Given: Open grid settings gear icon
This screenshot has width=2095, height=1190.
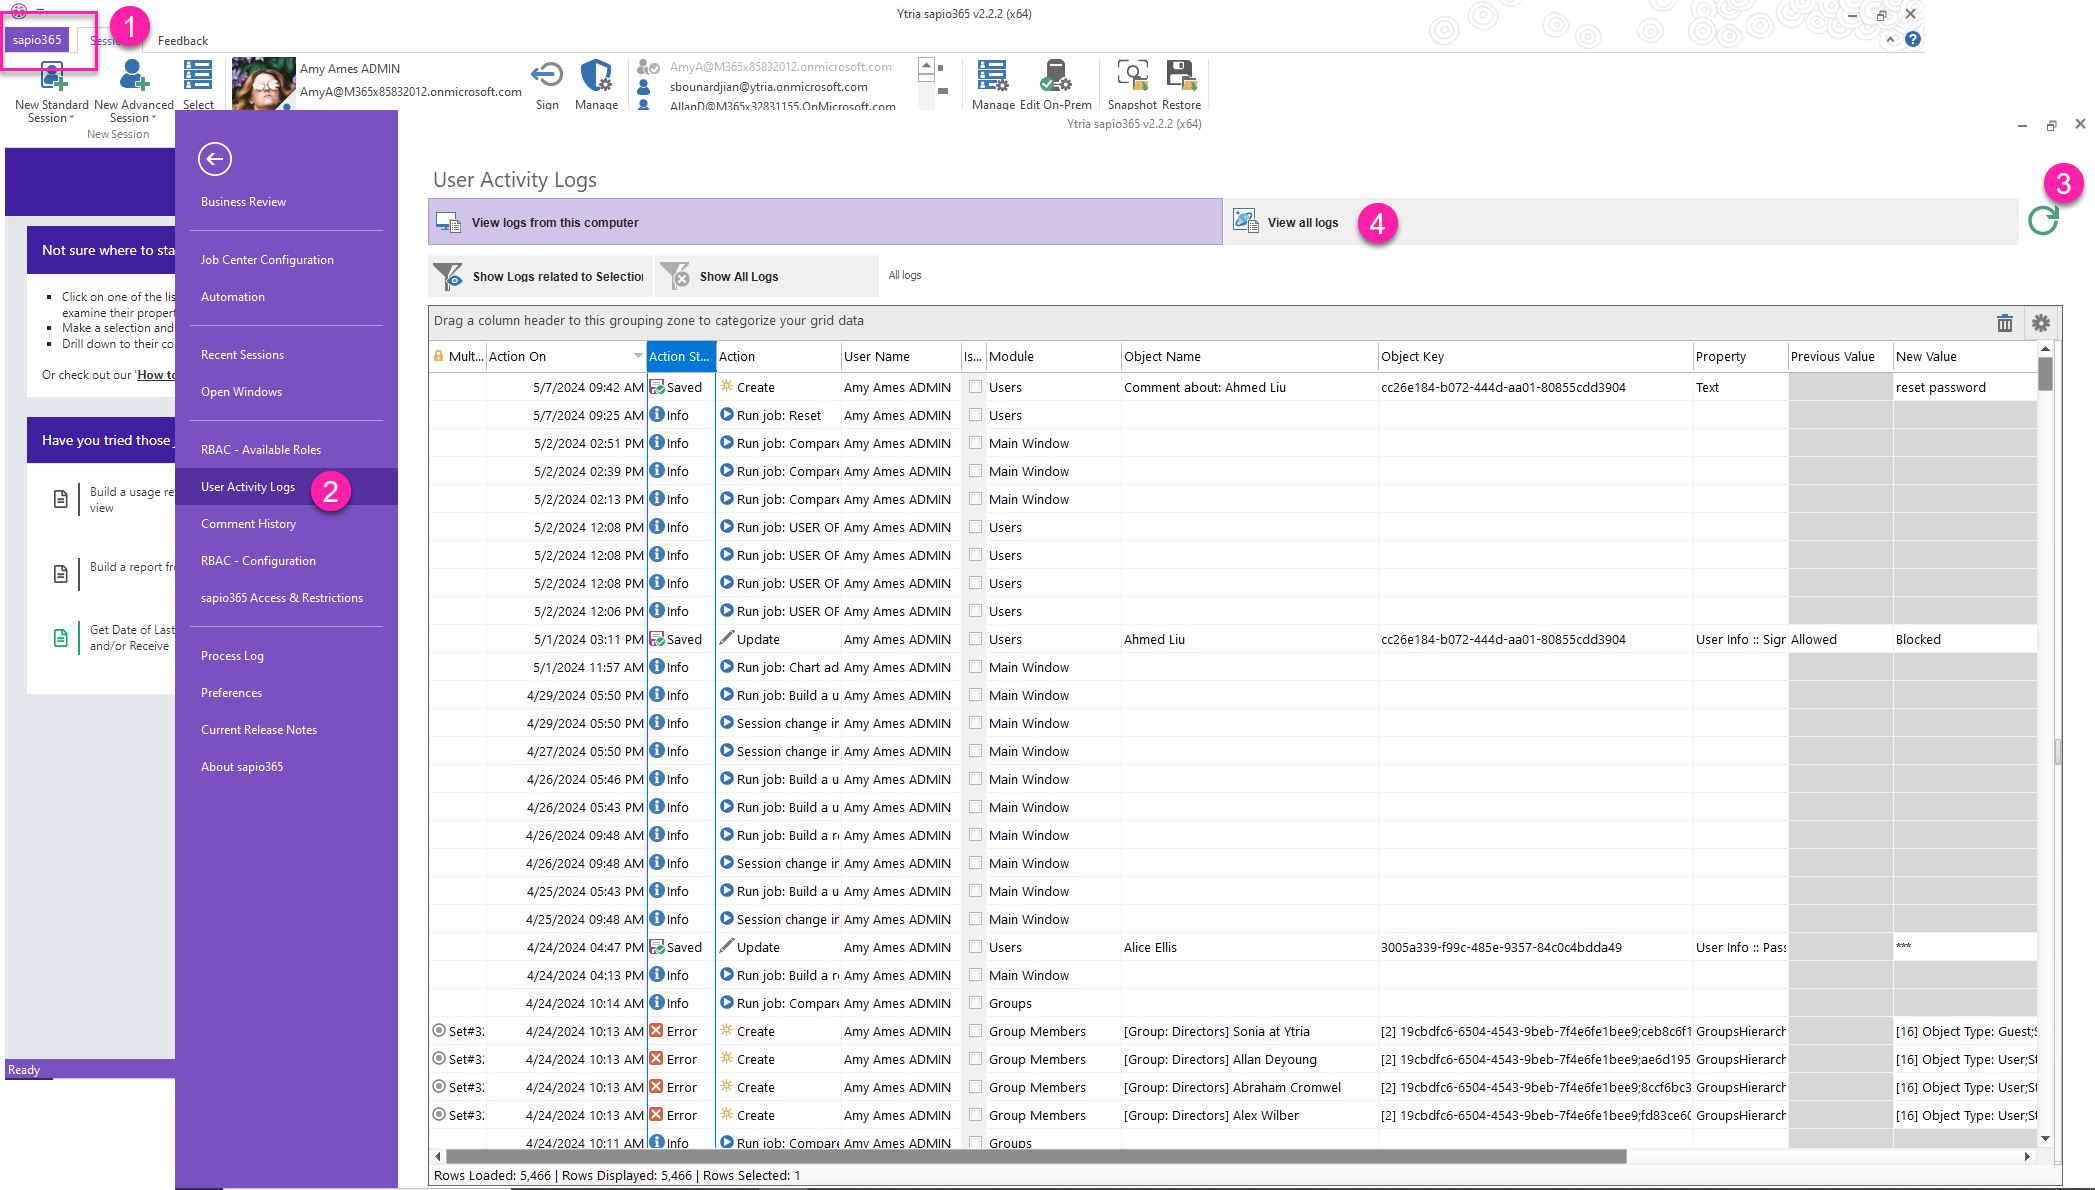Looking at the screenshot, I should tap(2041, 323).
